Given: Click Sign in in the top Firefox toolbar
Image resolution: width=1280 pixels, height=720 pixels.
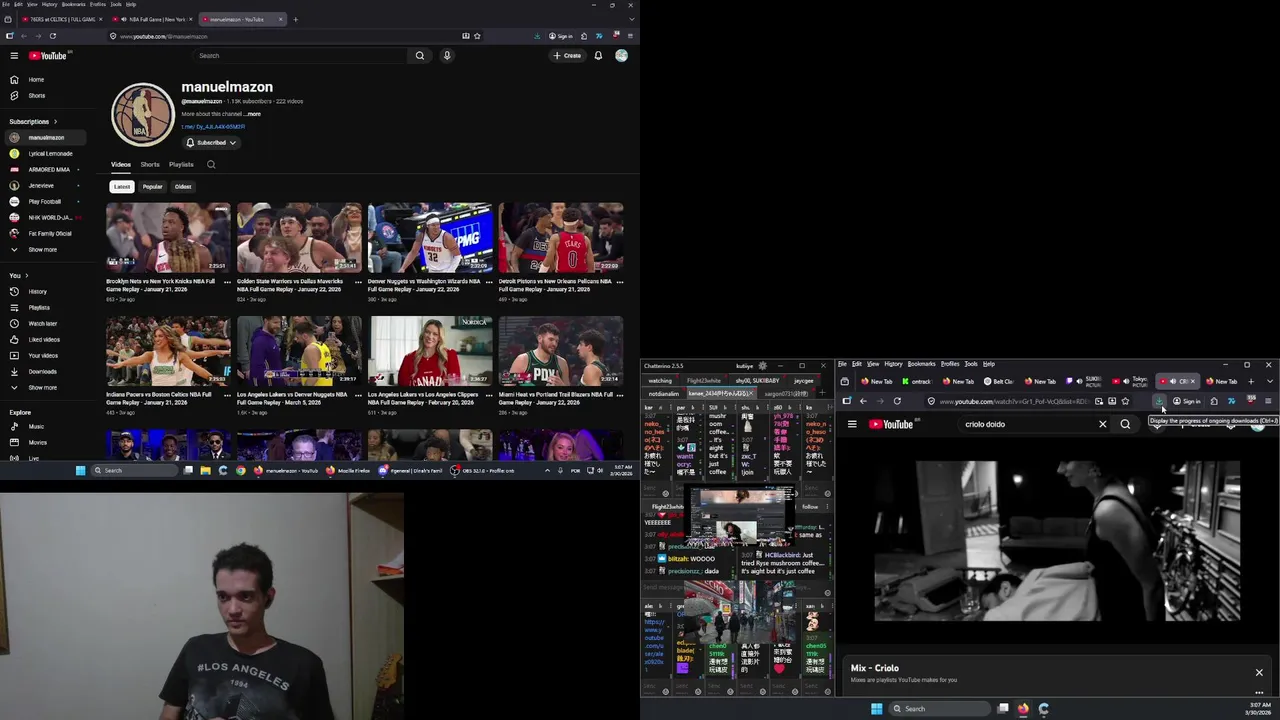Looking at the screenshot, I should [x=561, y=36].
